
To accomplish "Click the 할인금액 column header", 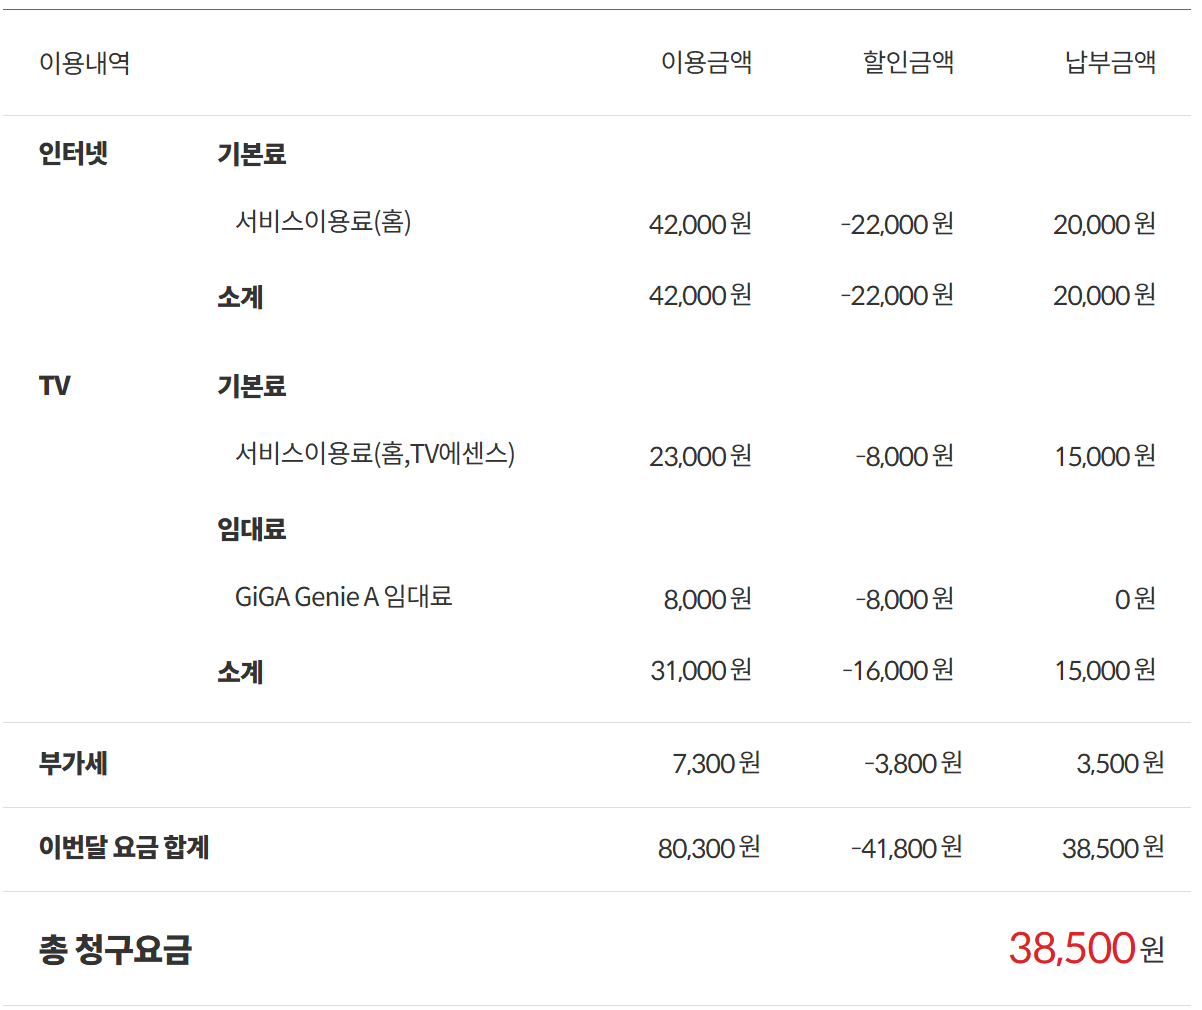I will [x=908, y=63].
